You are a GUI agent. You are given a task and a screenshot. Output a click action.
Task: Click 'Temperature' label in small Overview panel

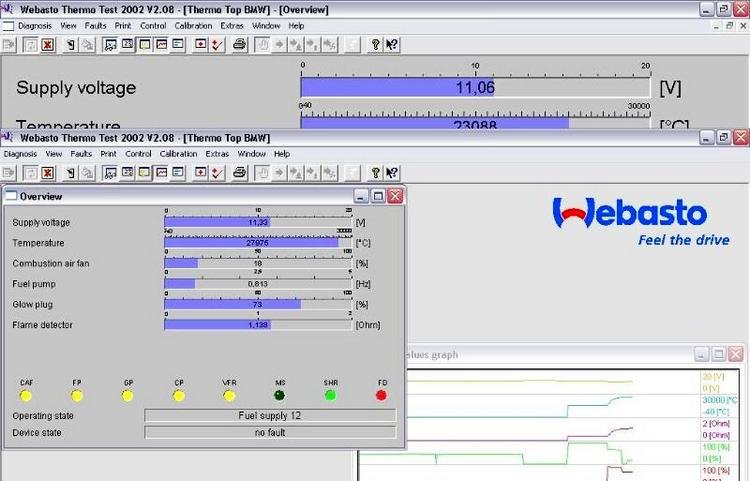point(38,243)
